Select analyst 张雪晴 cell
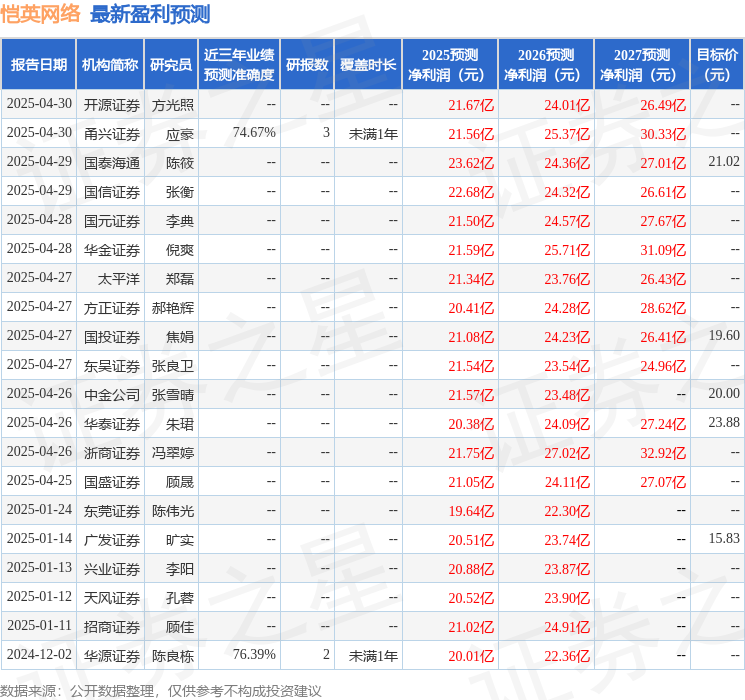This screenshot has width=745, height=700. point(173,395)
